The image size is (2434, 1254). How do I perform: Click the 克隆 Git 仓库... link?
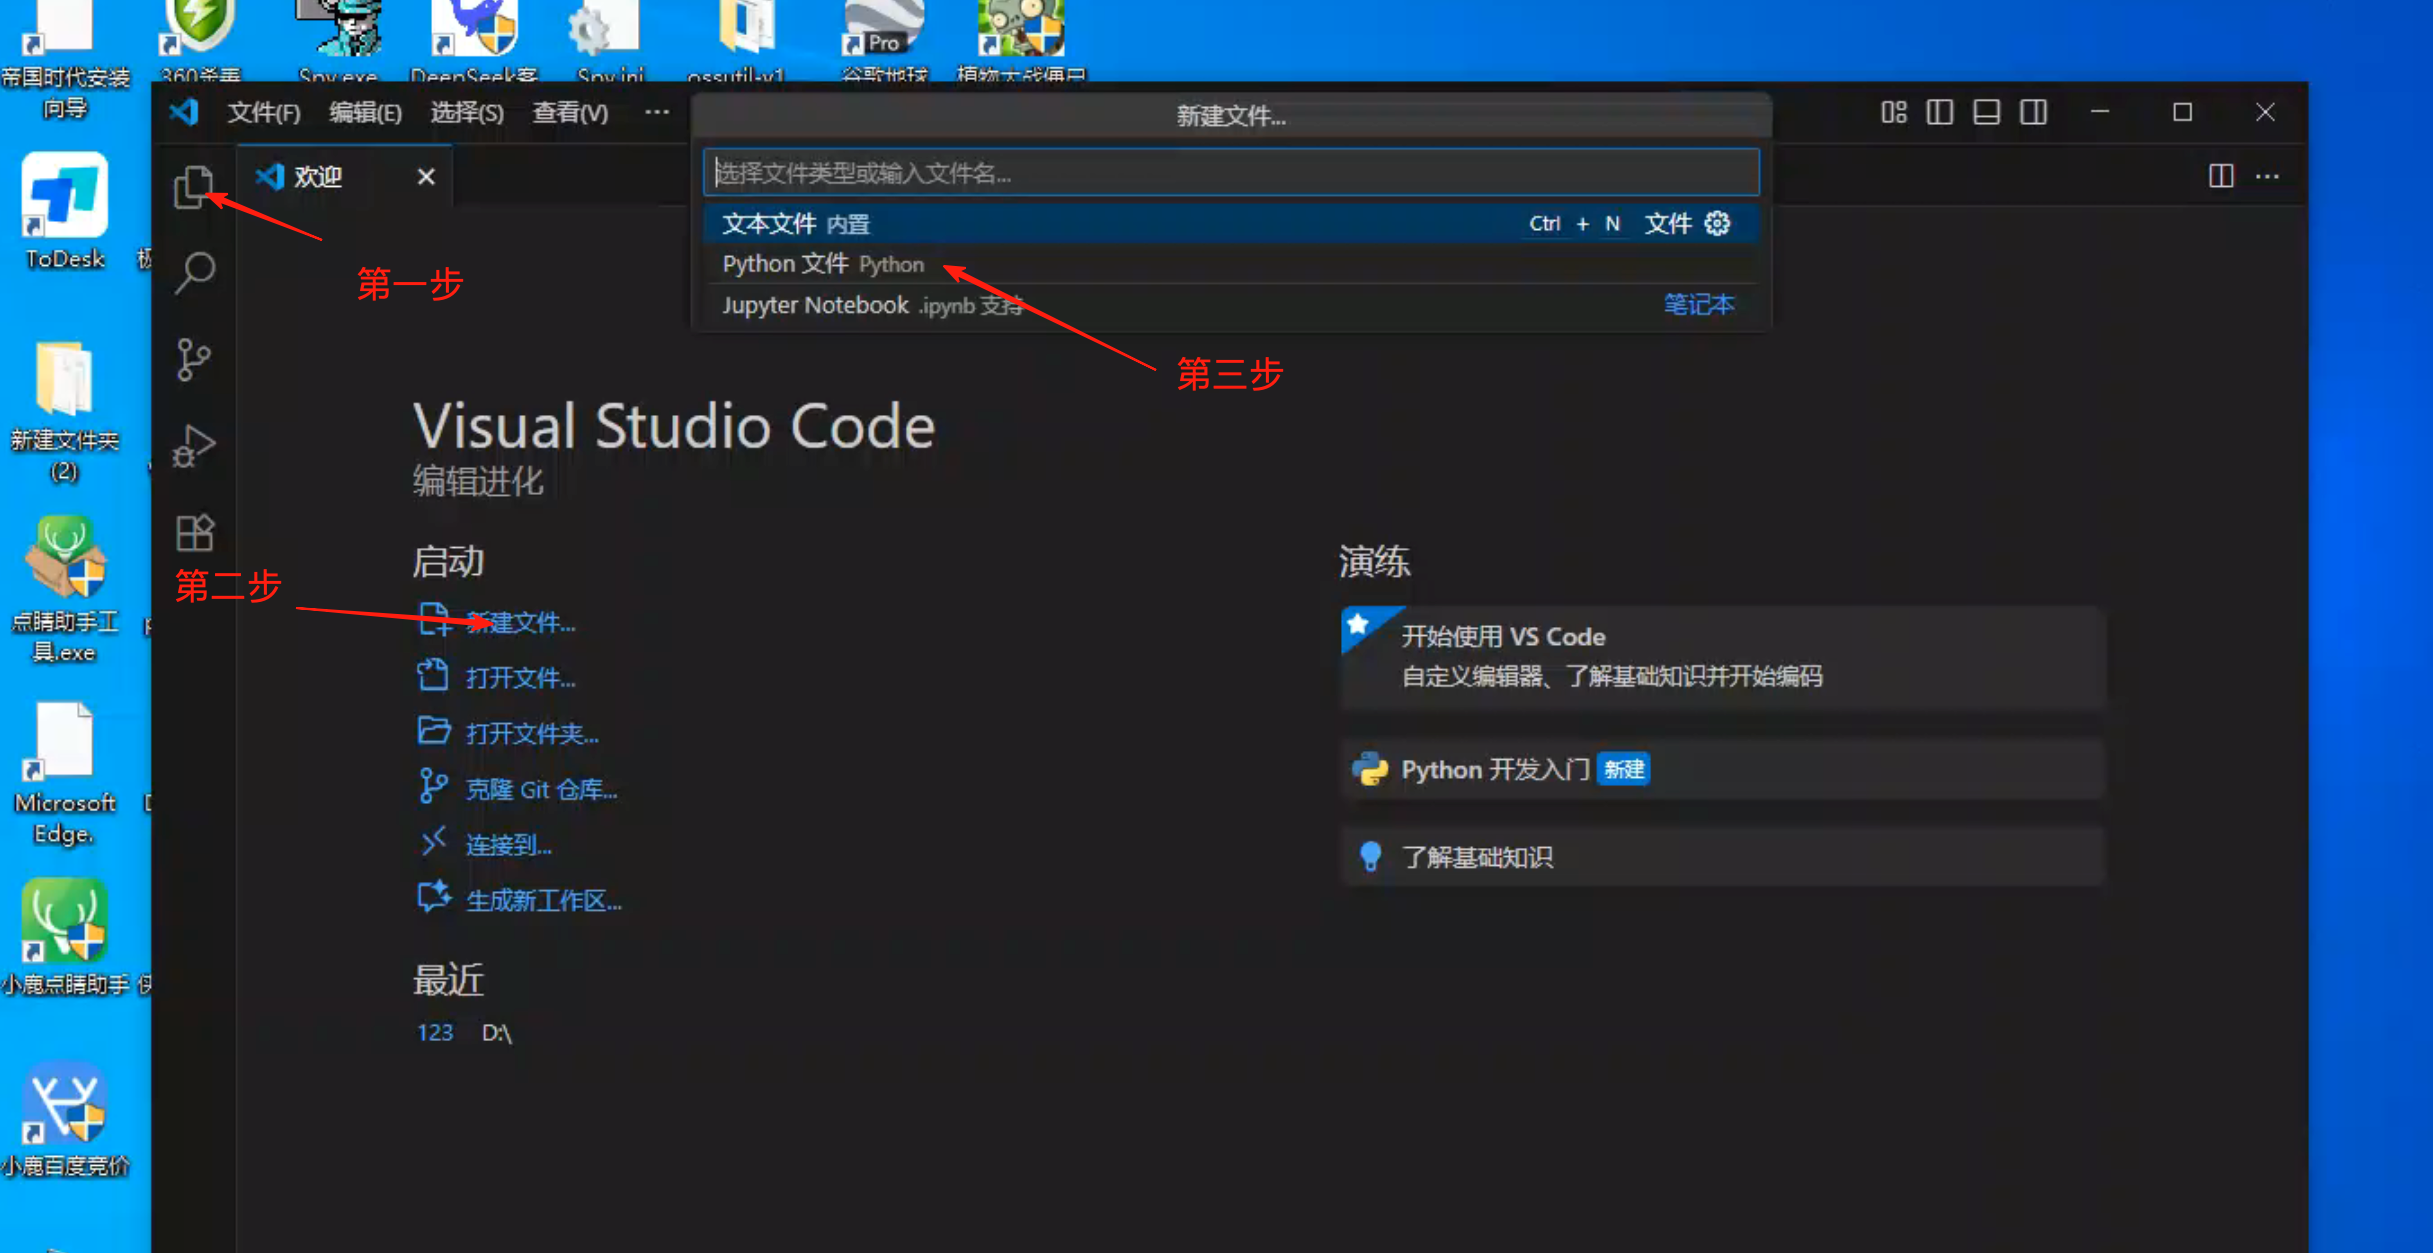(541, 790)
